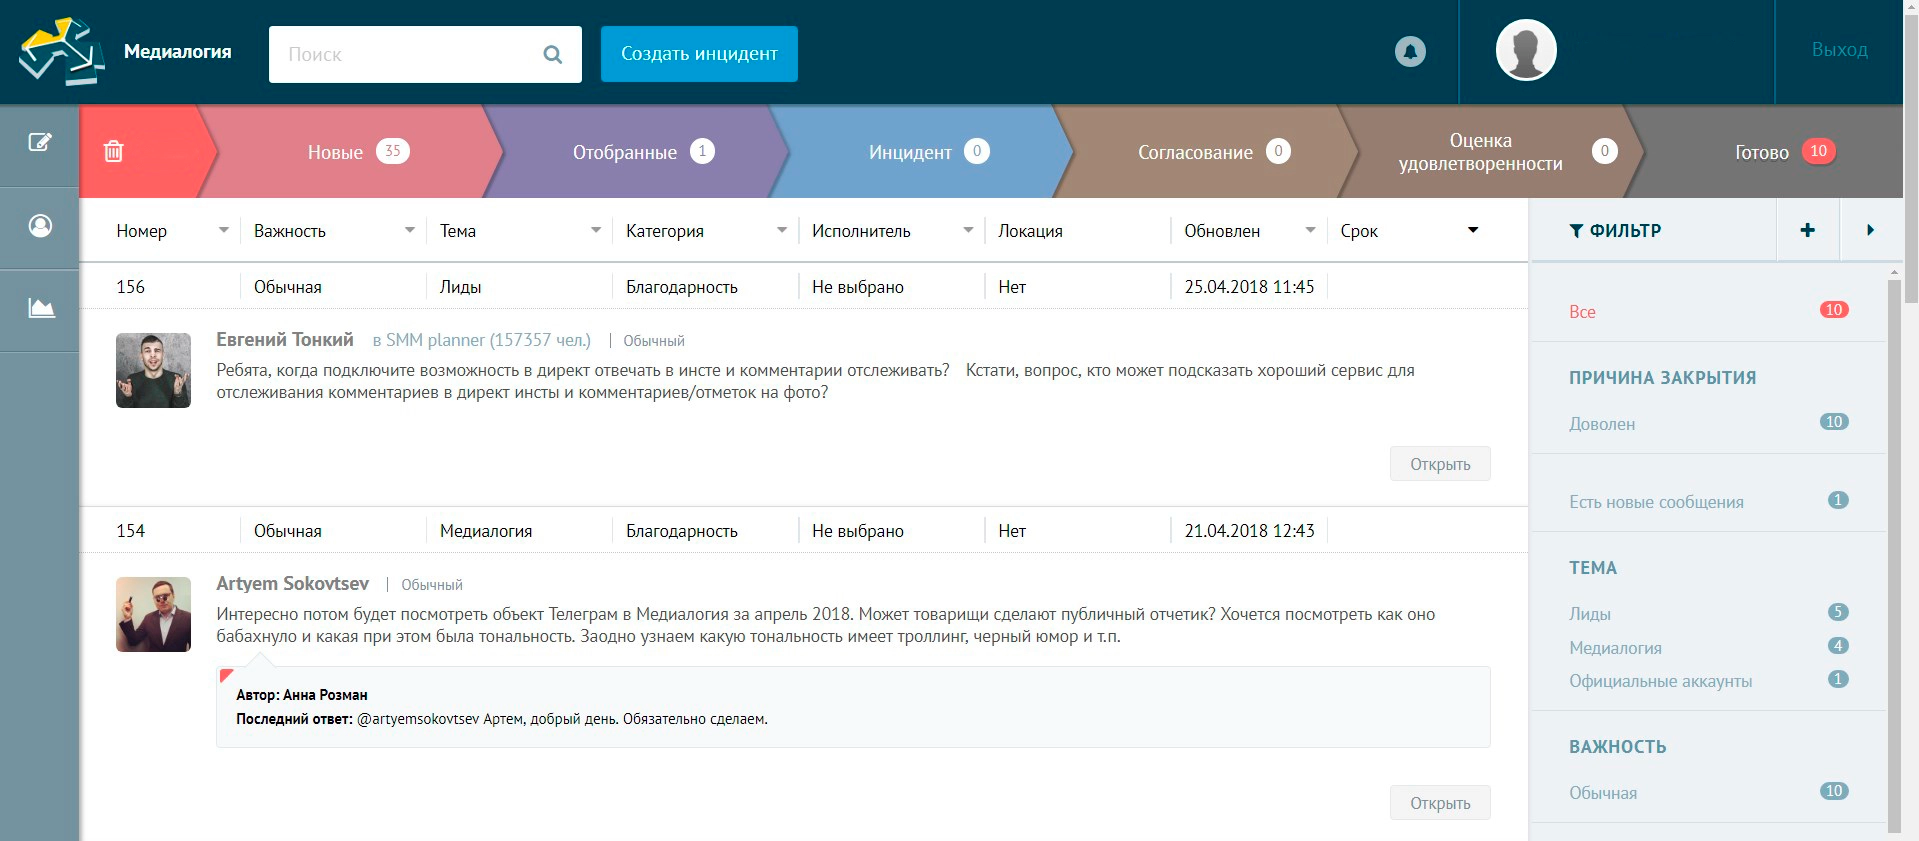The height and width of the screenshot is (841, 1919).
Task: Open the Категория column dropdown
Action: (x=782, y=230)
